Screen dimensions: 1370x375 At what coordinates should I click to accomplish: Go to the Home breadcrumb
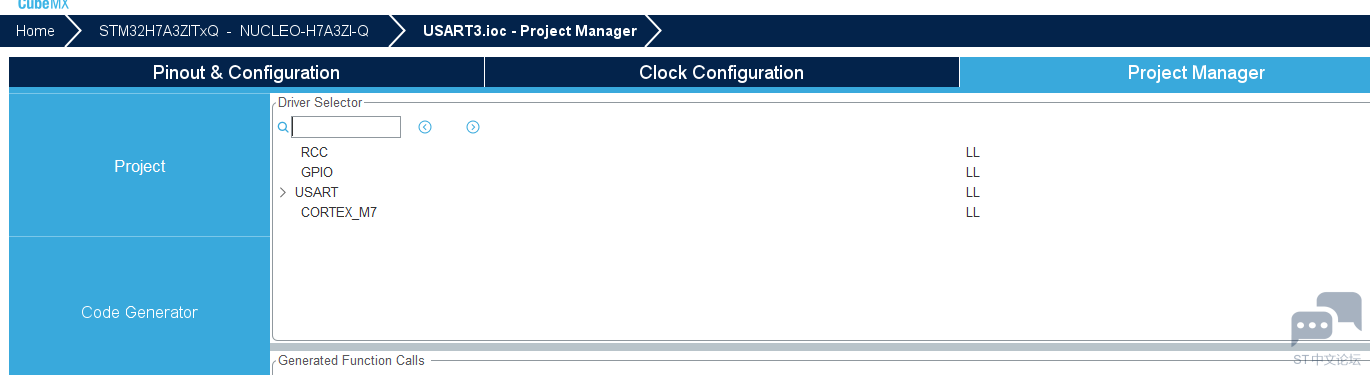point(35,31)
